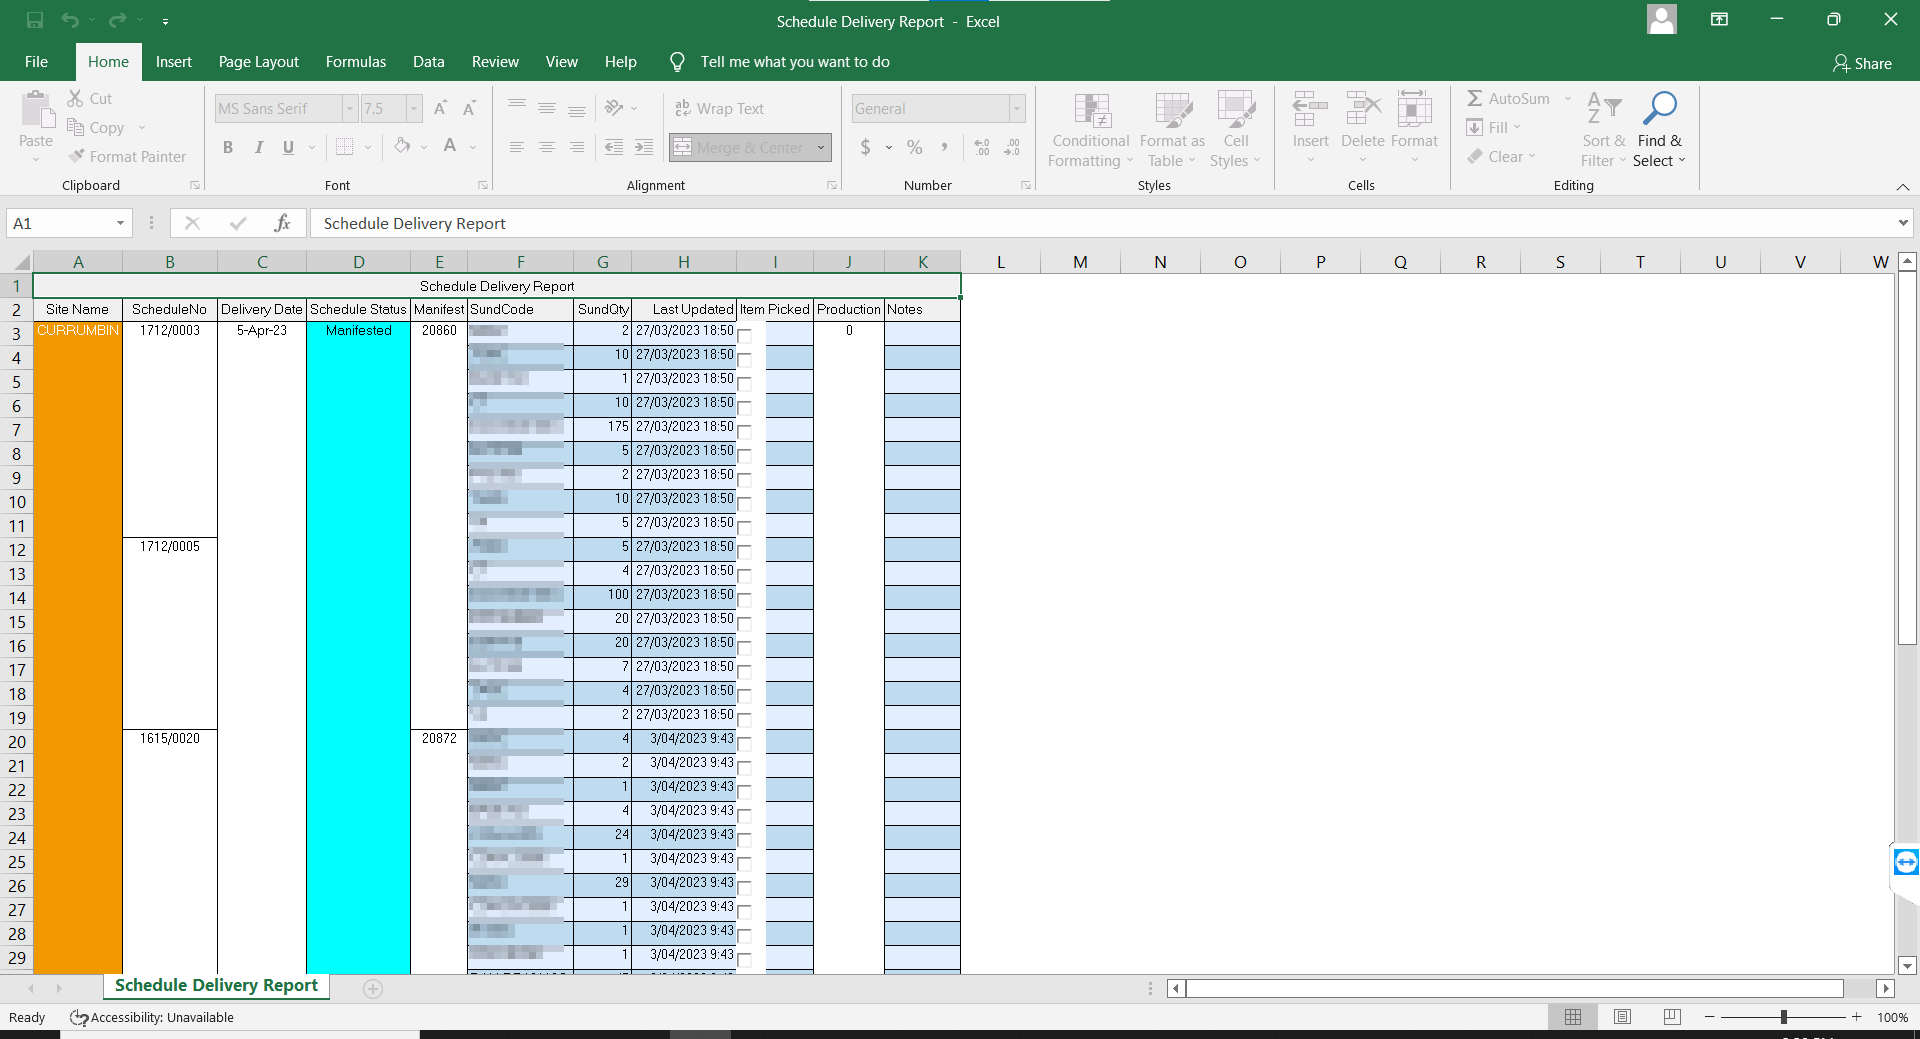Screen dimensions: 1920x1039
Task: Click the Page Break Preview icon
Action: 1672,1017
